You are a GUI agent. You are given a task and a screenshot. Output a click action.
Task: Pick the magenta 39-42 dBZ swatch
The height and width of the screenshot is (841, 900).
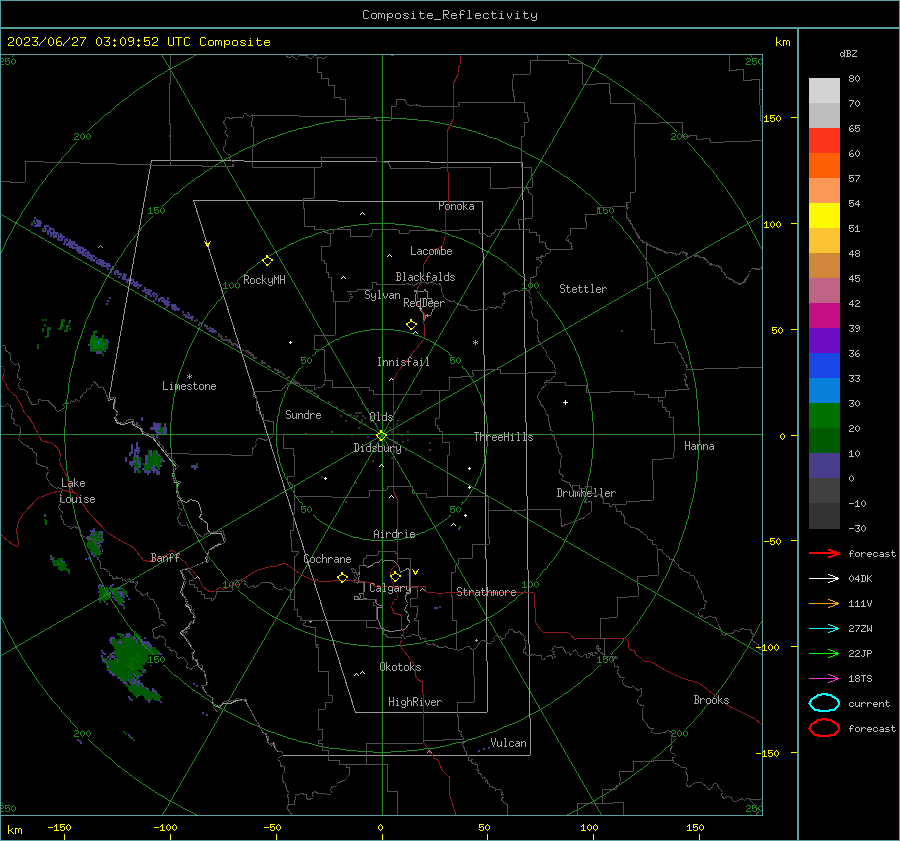824,316
